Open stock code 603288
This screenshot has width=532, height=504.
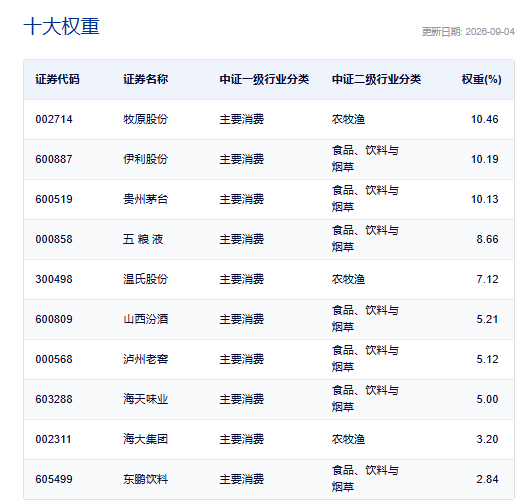54,399
